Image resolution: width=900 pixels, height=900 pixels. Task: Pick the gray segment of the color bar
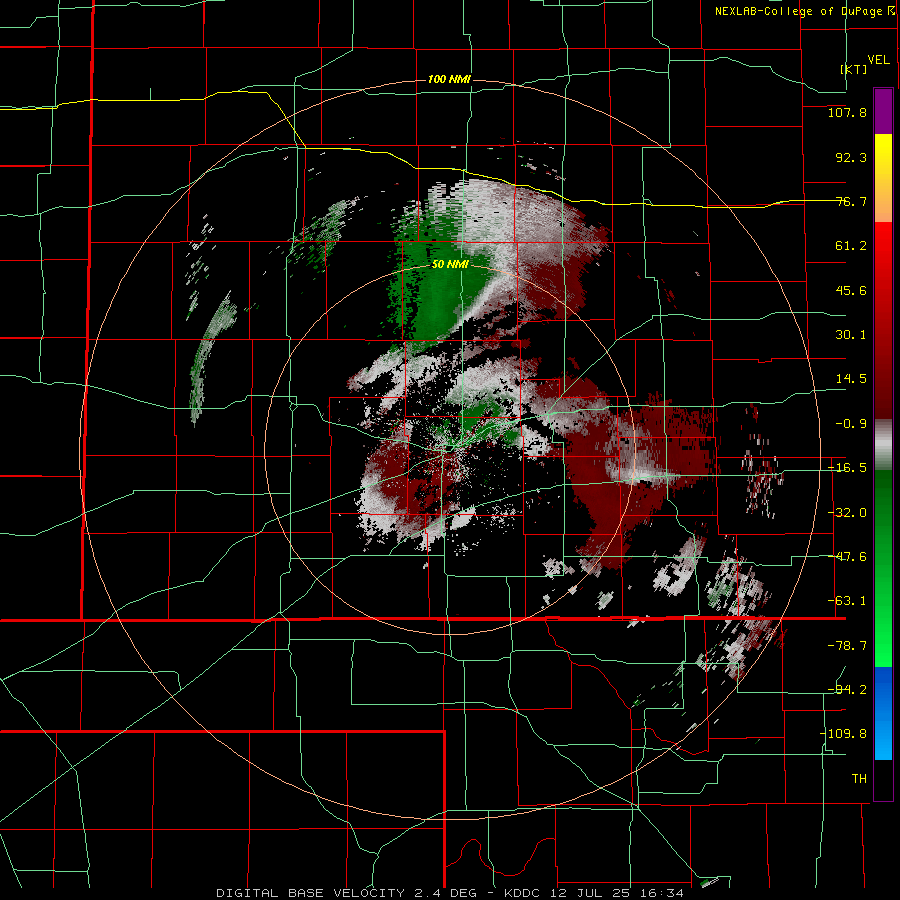tap(883, 444)
